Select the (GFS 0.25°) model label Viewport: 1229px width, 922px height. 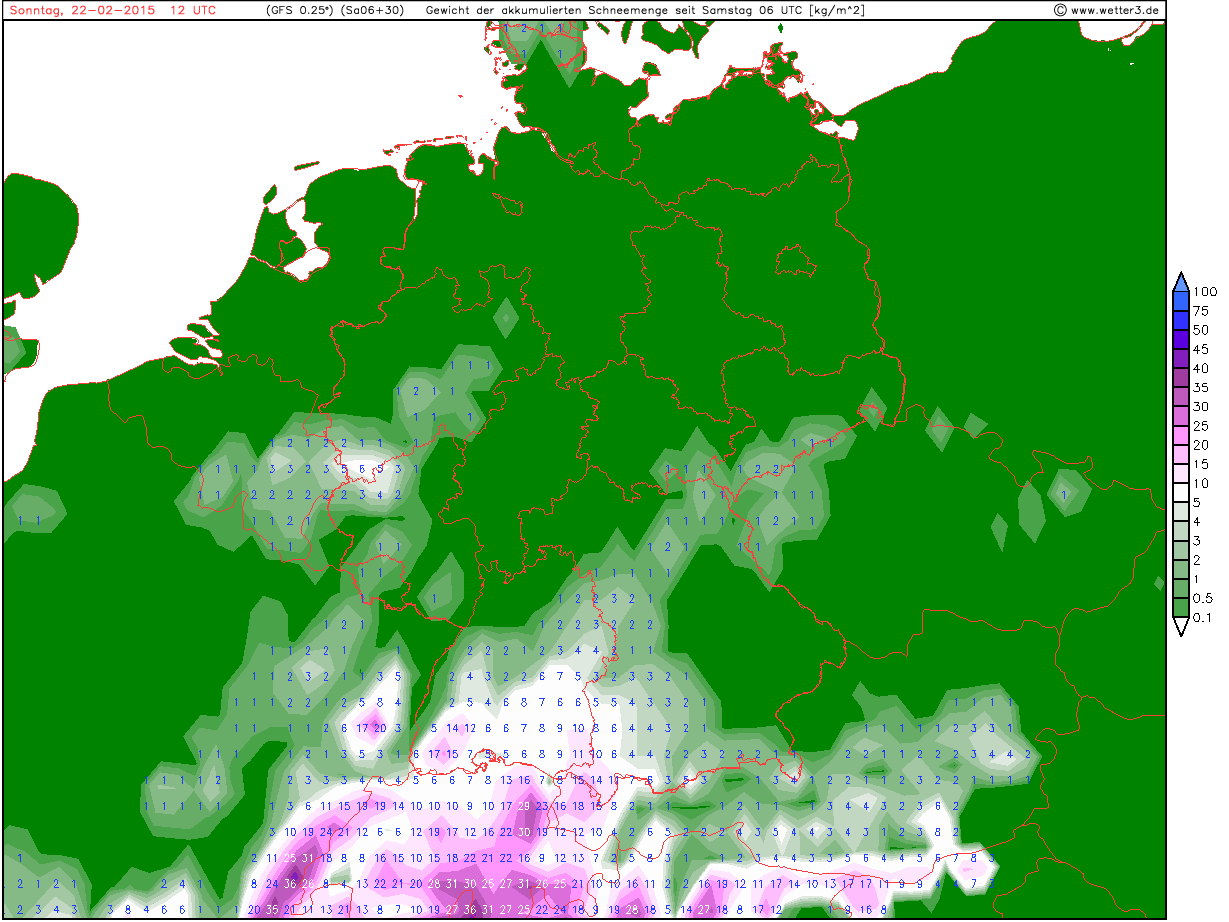[x=299, y=10]
